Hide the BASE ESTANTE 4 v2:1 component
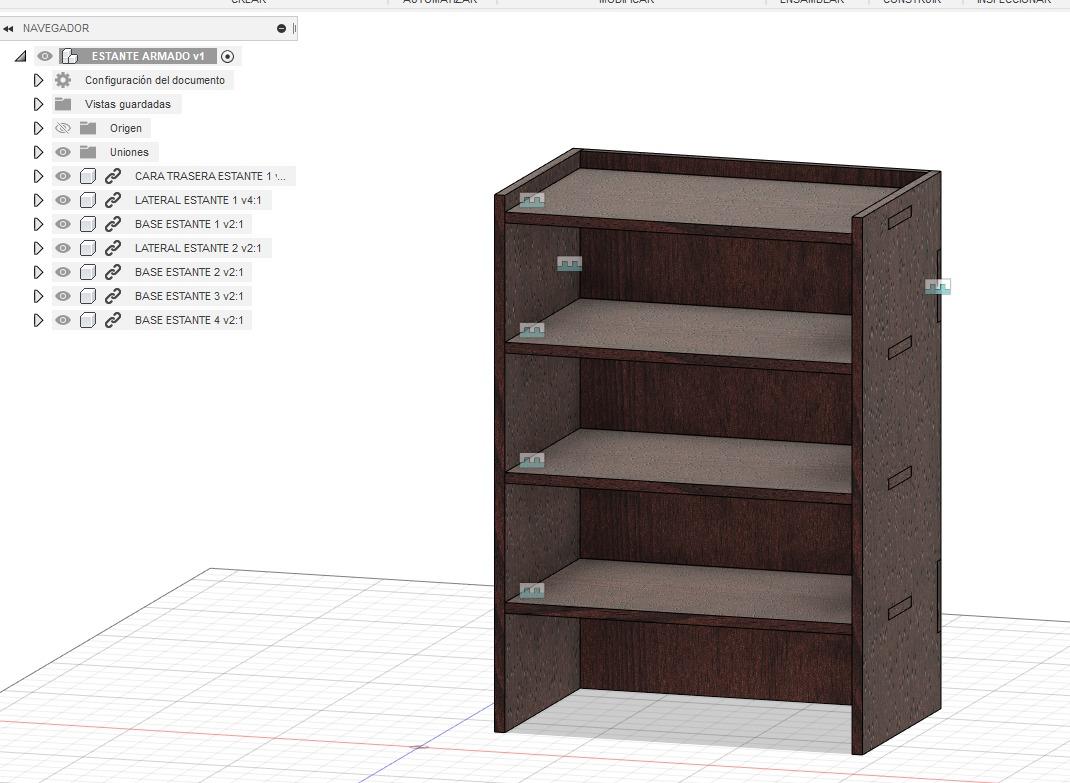The height and width of the screenshot is (783, 1070). coord(63,320)
